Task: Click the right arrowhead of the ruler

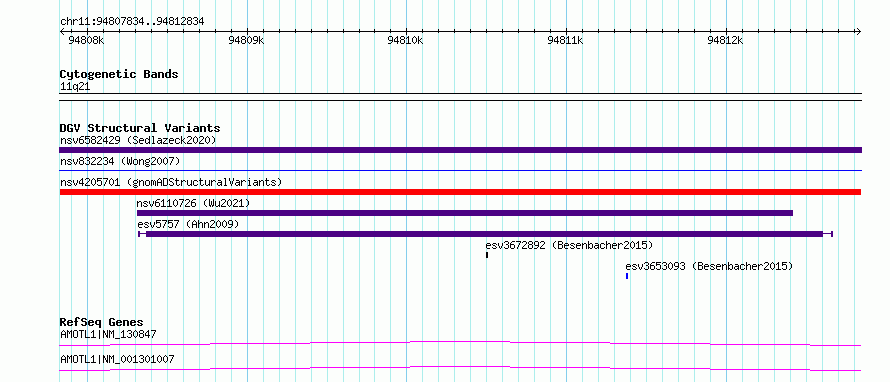Action: click(858, 32)
